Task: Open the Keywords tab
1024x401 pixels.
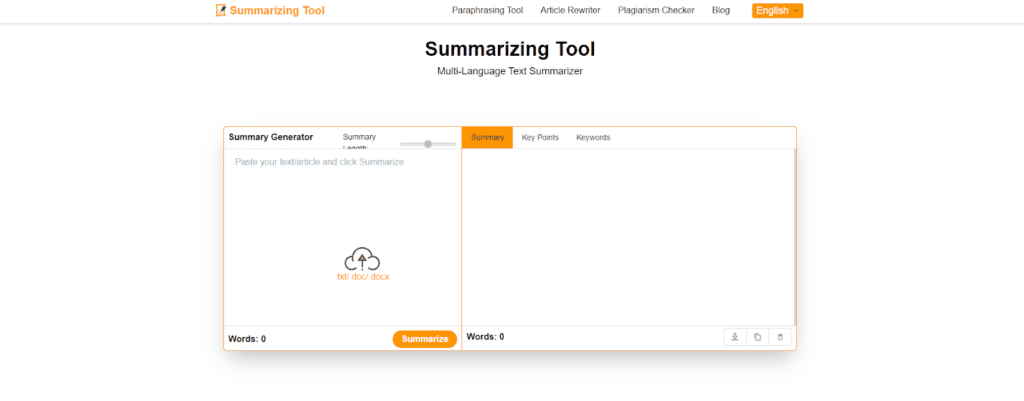Action: [x=593, y=137]
